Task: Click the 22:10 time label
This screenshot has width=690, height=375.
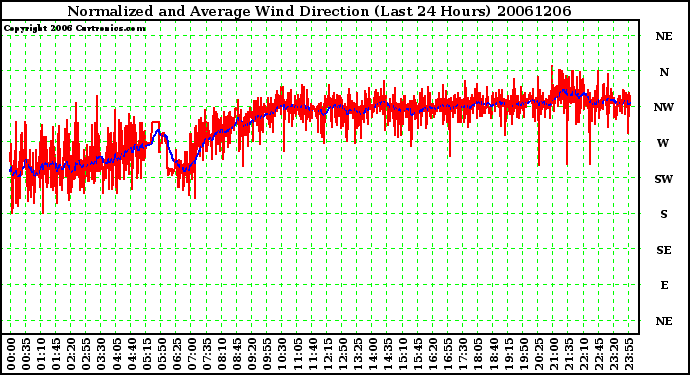Action: [584, 354]
